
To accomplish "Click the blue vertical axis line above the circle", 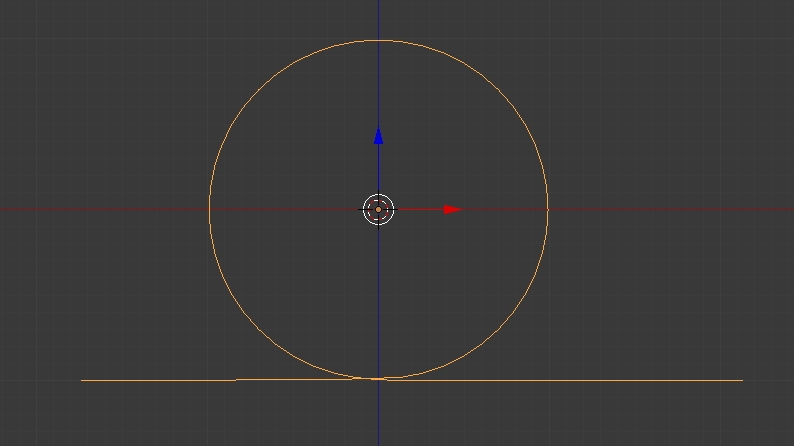I will [x=378, y=20].
